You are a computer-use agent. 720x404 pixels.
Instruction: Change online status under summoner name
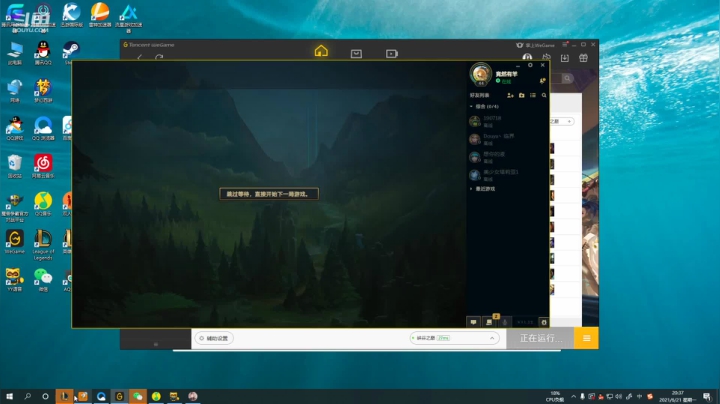pyautogui.click(x=504, y=81)
